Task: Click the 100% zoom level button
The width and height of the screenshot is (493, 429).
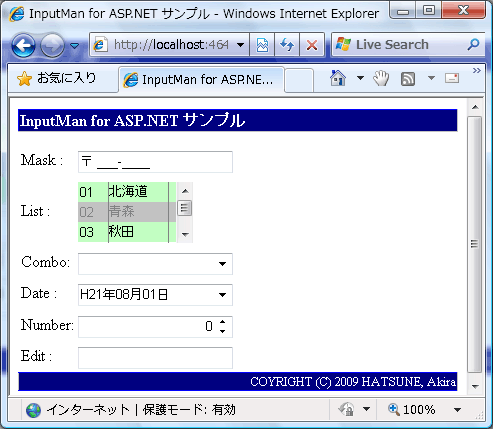Action: click(x=412, y=409)
